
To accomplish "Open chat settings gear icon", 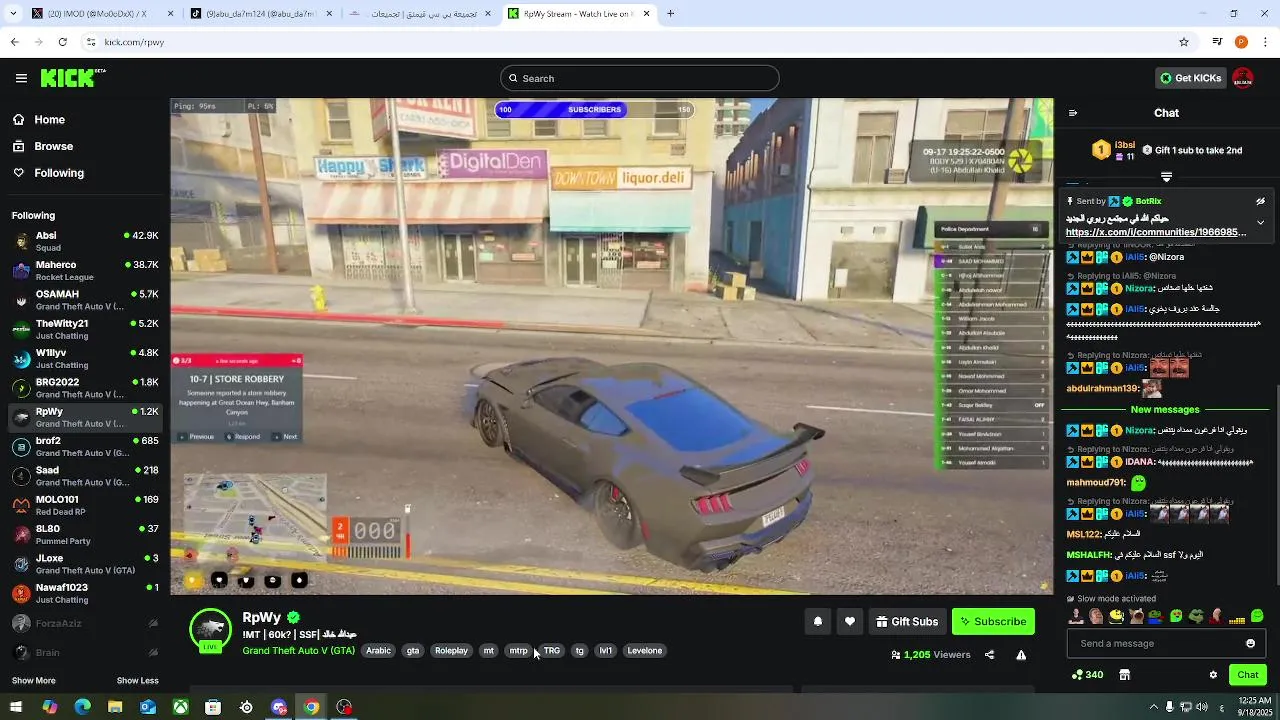I will pos(1213,675).
